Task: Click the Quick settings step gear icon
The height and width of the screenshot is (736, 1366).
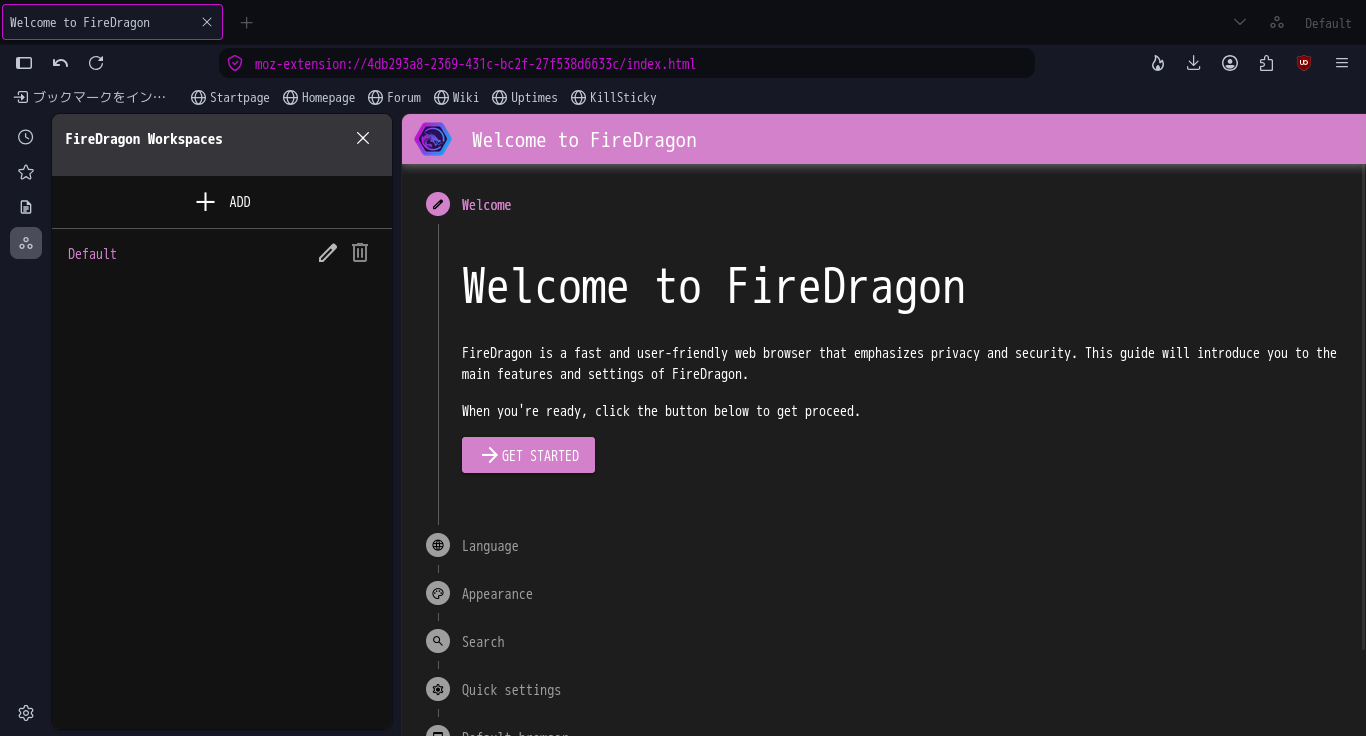Action: [438, 689]
